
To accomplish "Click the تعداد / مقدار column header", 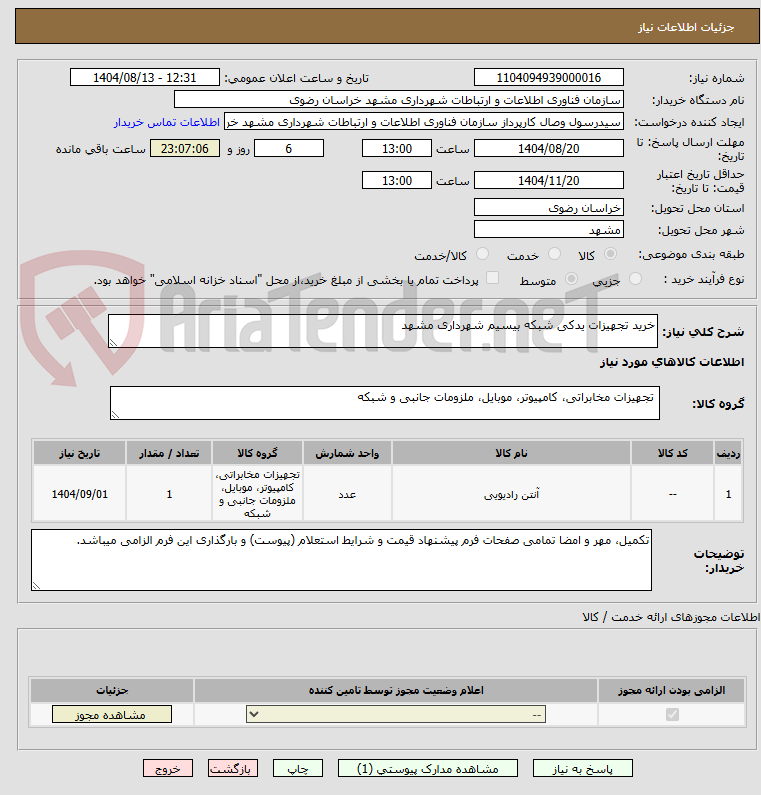I will [x=169, y=453].
